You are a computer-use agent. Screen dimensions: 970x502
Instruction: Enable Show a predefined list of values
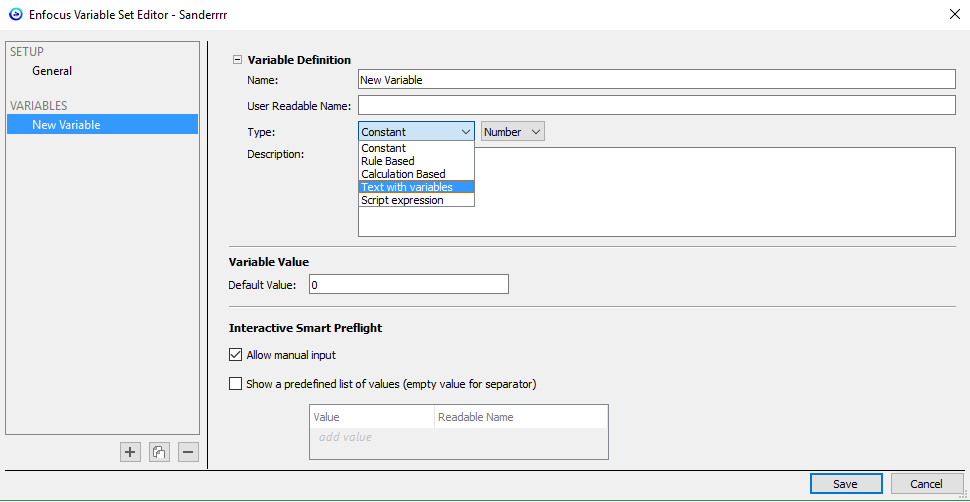point(236,383)
